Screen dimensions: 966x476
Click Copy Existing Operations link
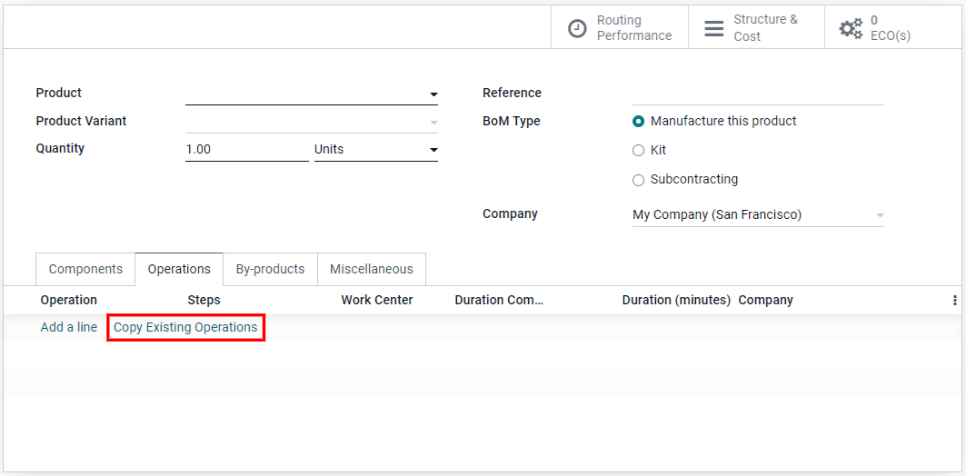[x=185, y=327]
